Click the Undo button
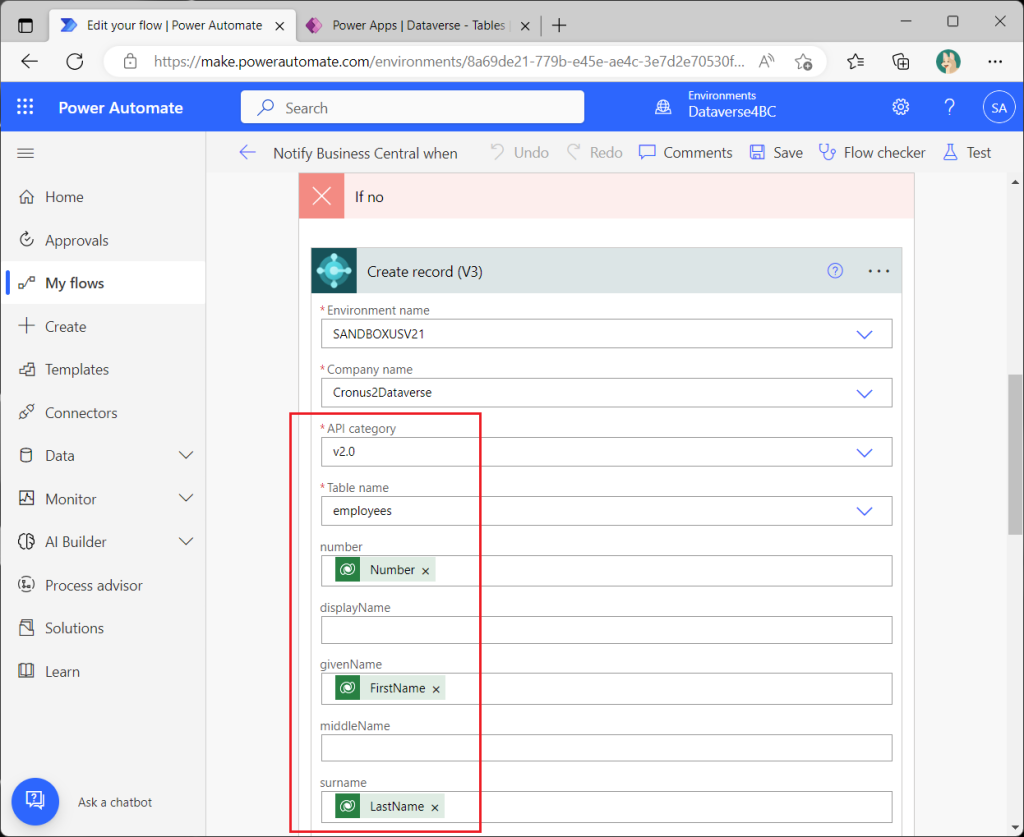 tap(519, 153)
